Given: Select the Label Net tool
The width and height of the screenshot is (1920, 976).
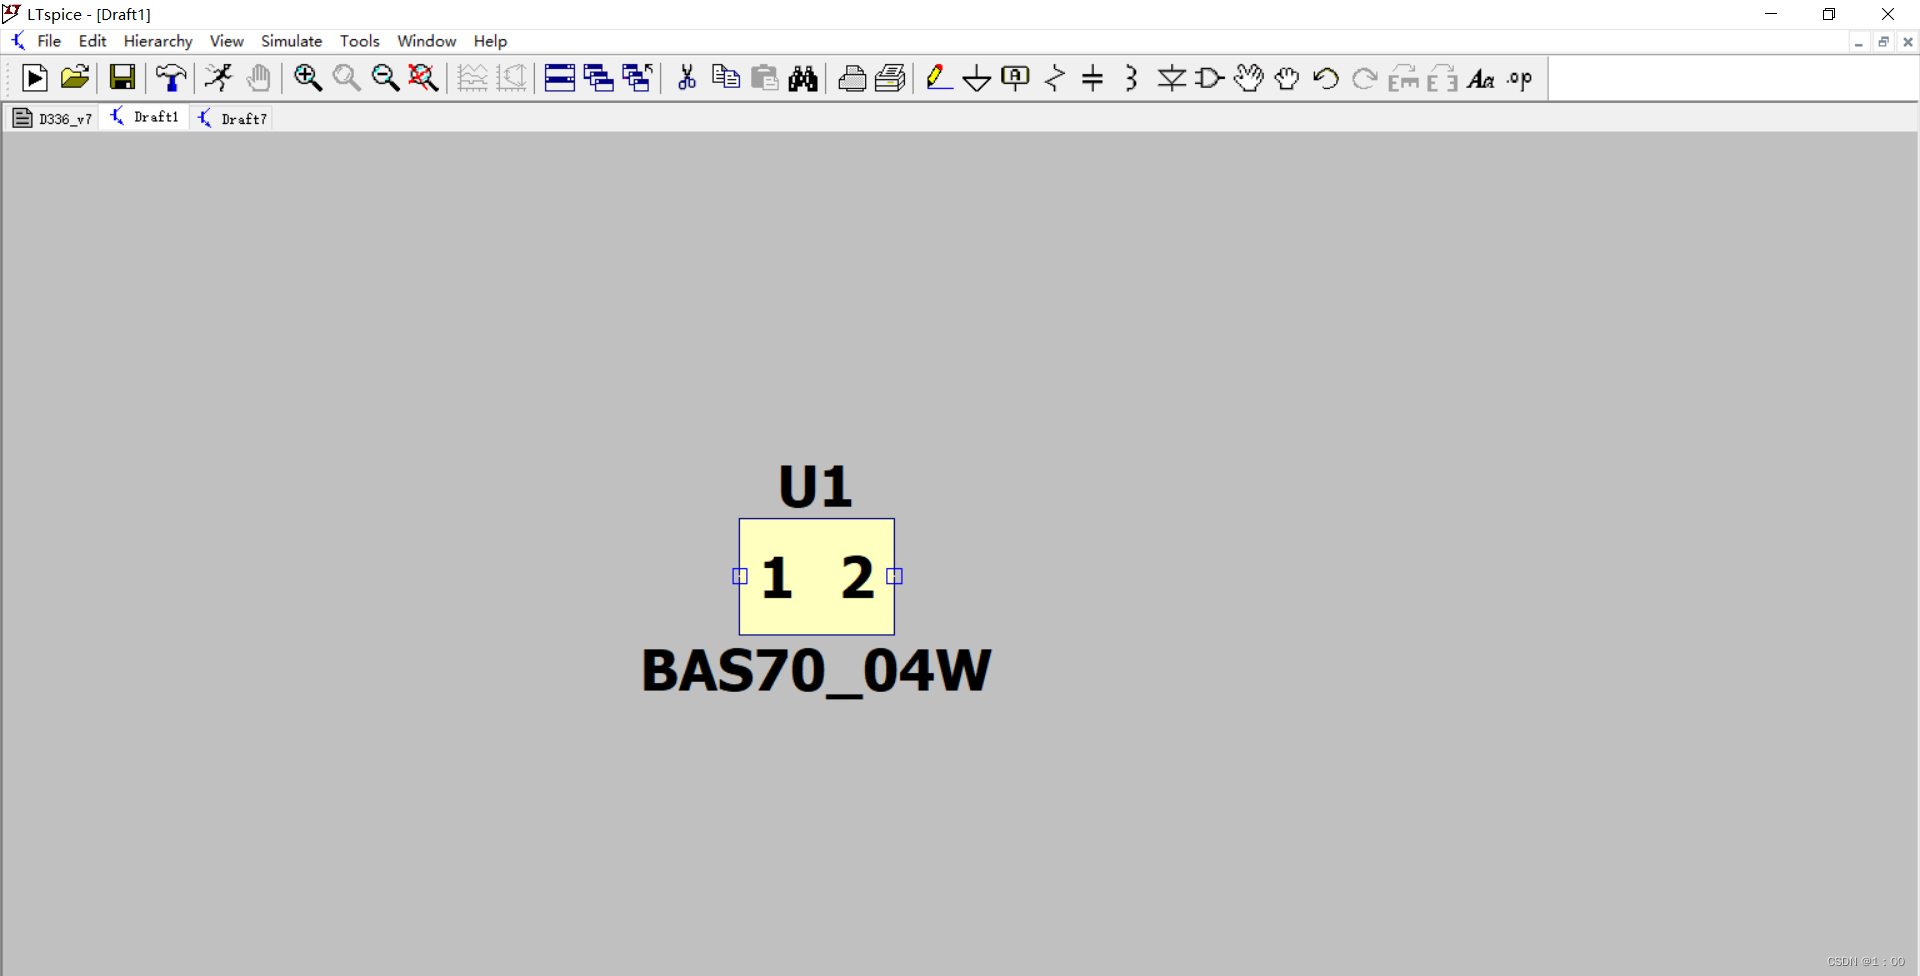Looking at the screenshot, I should pos(1015,78).
